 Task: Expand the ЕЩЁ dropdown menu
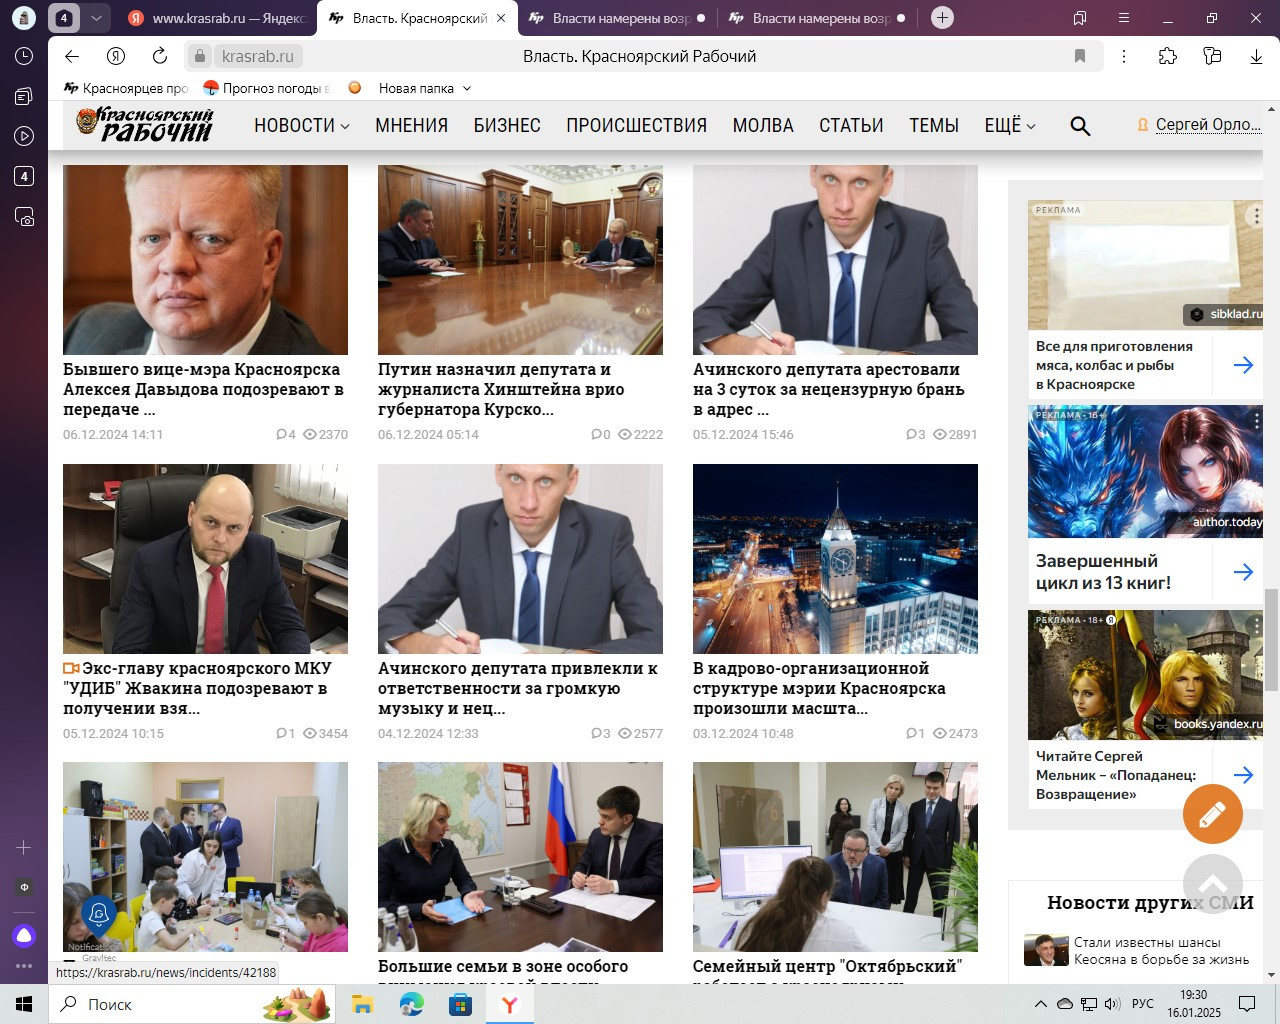coord(1009,126)
